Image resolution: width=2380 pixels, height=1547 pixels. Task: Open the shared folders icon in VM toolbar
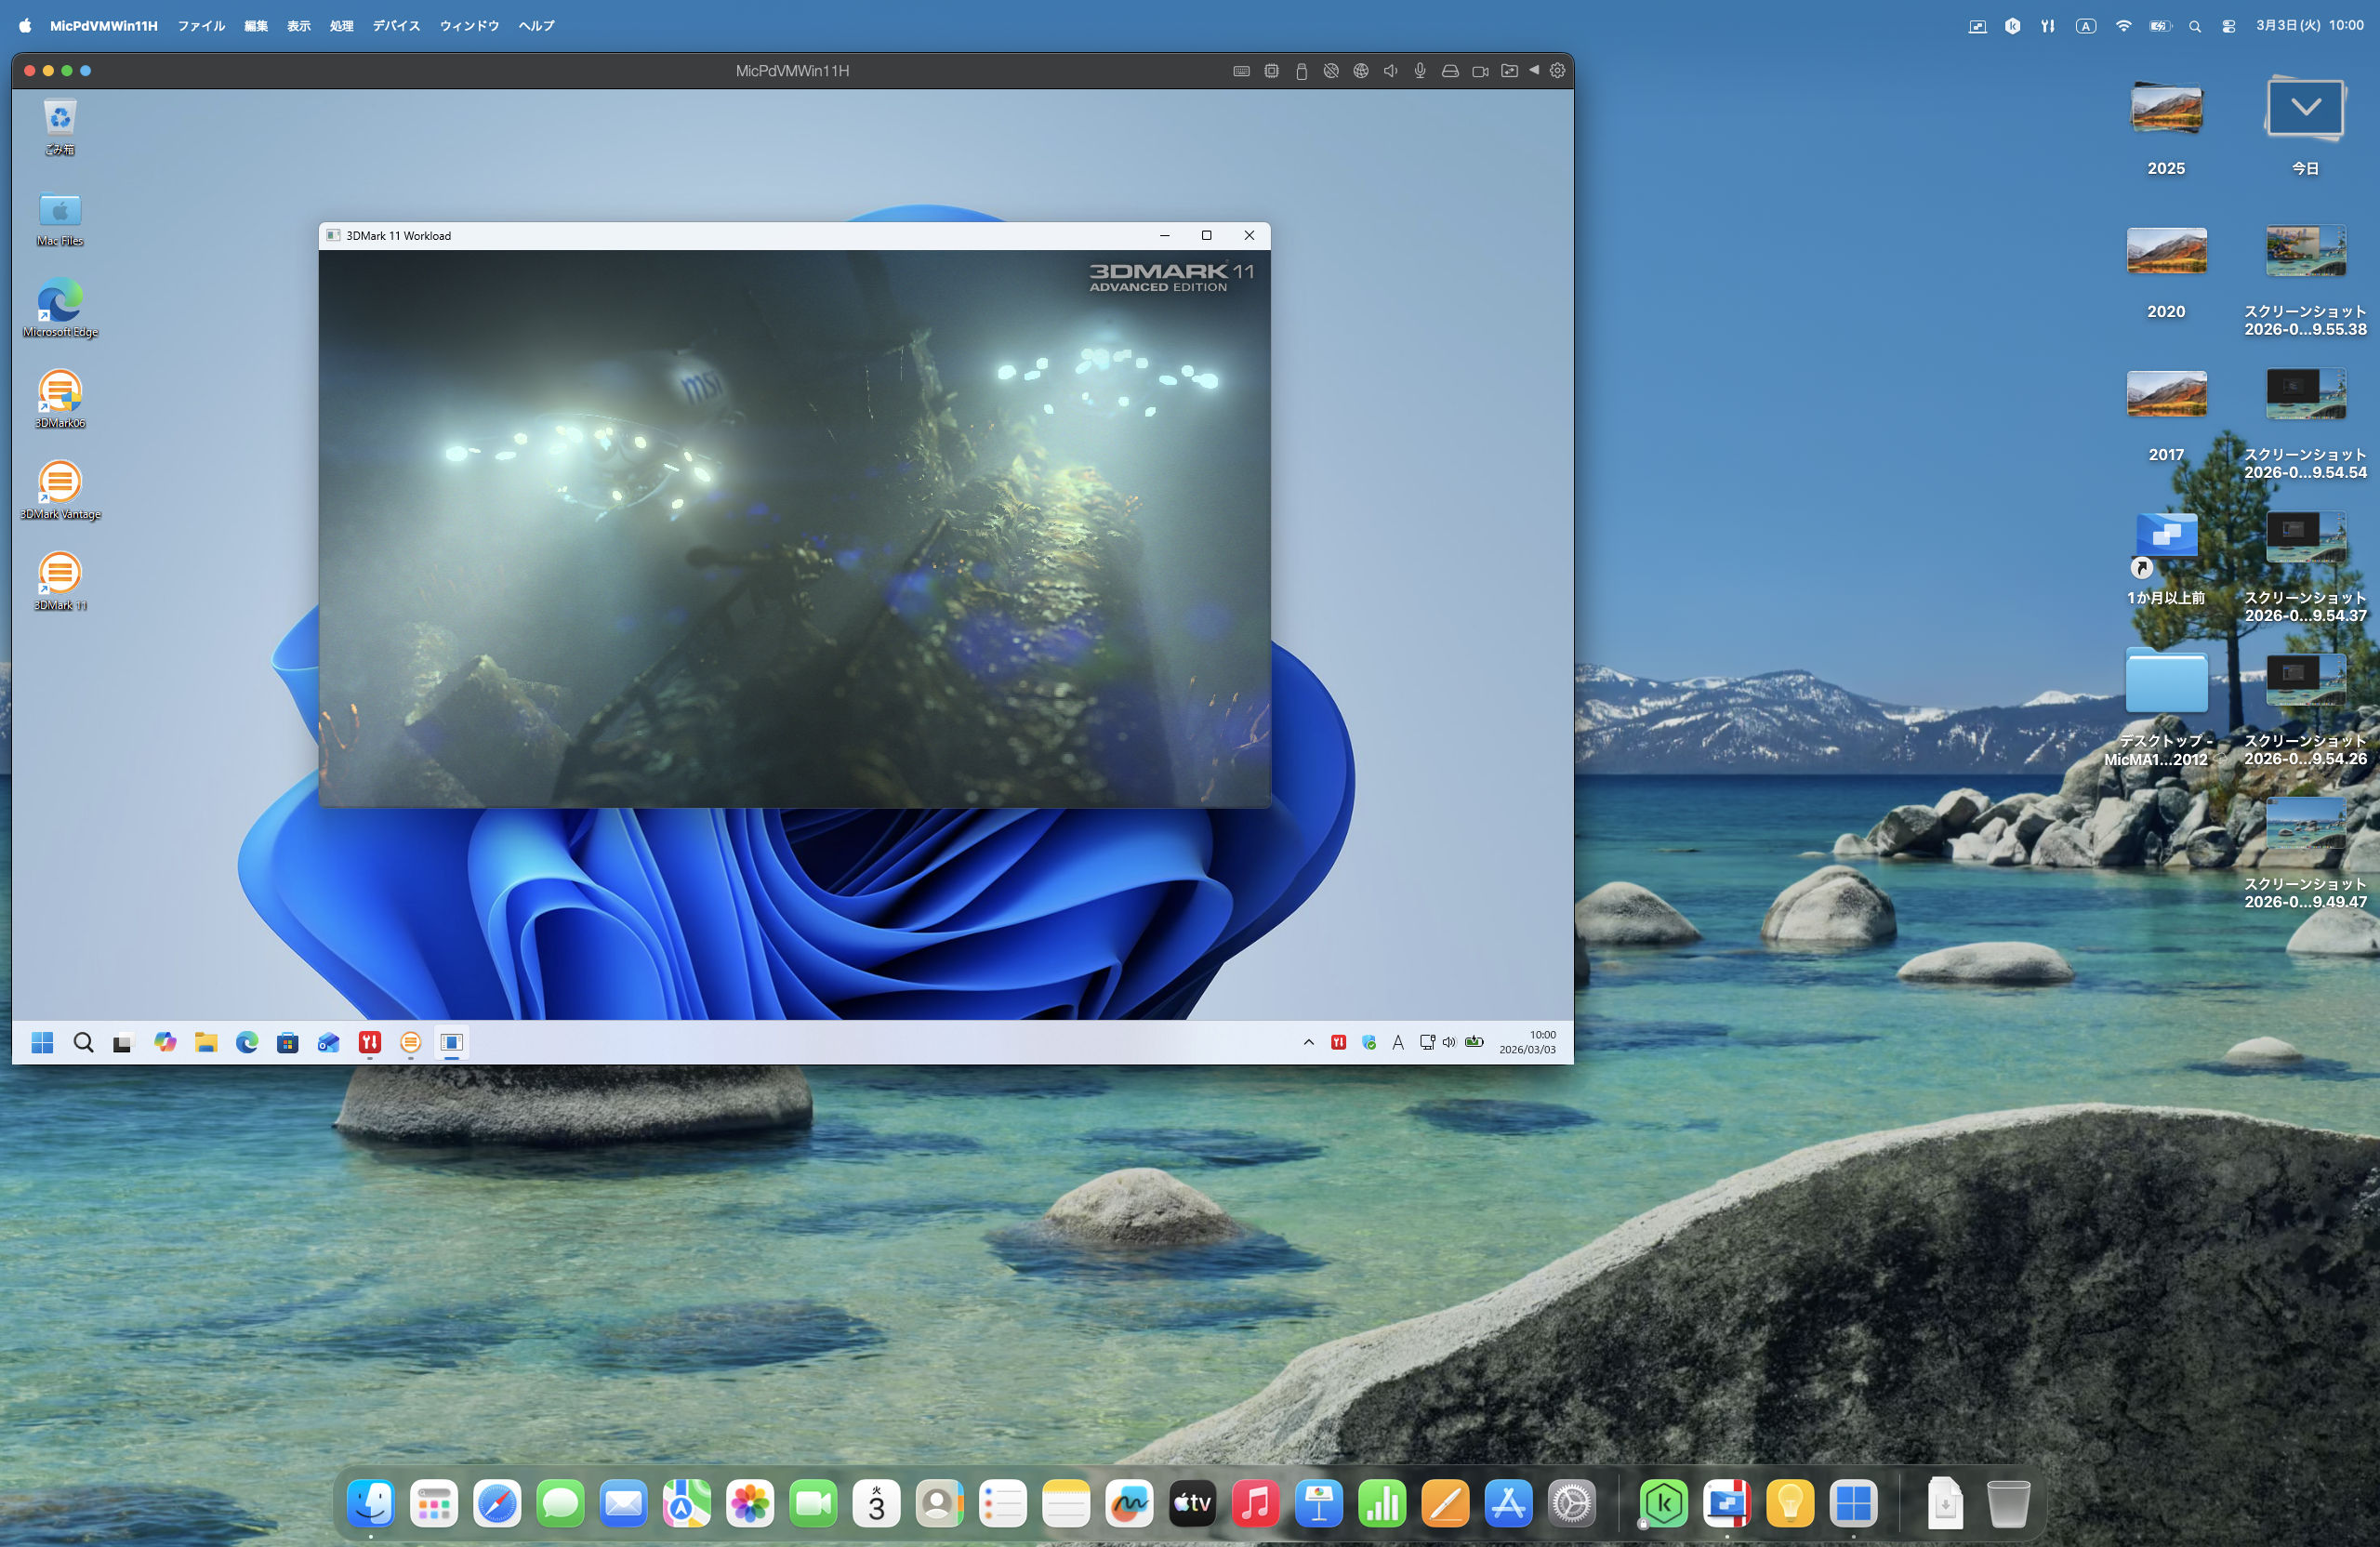click(x=1509, y=71)
